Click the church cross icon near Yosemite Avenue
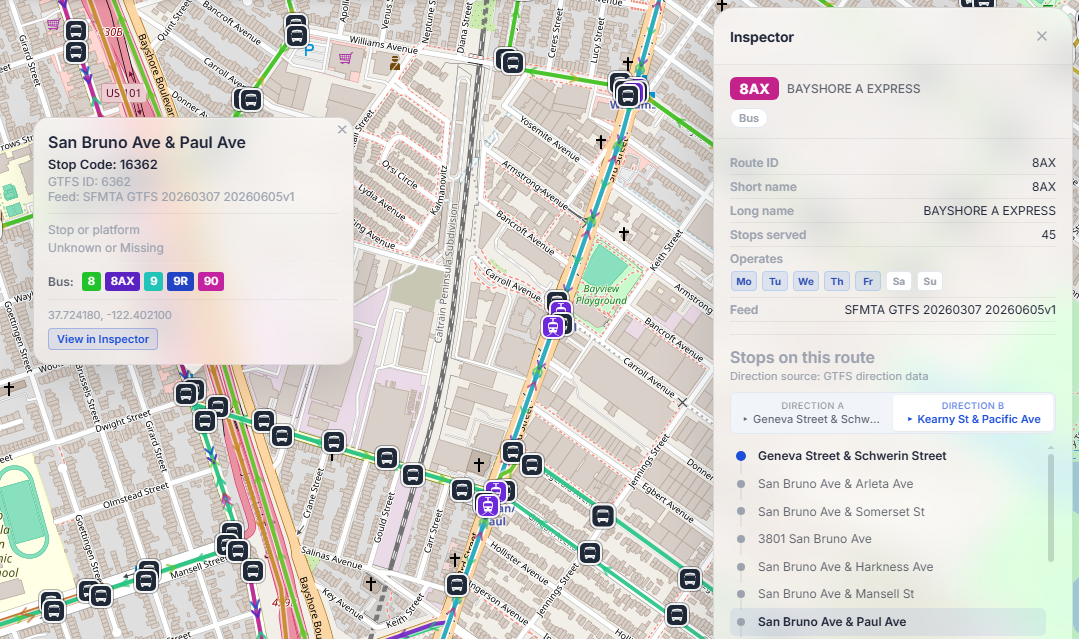Screen dimensions: 1079x639 click(x=601, y=142)
